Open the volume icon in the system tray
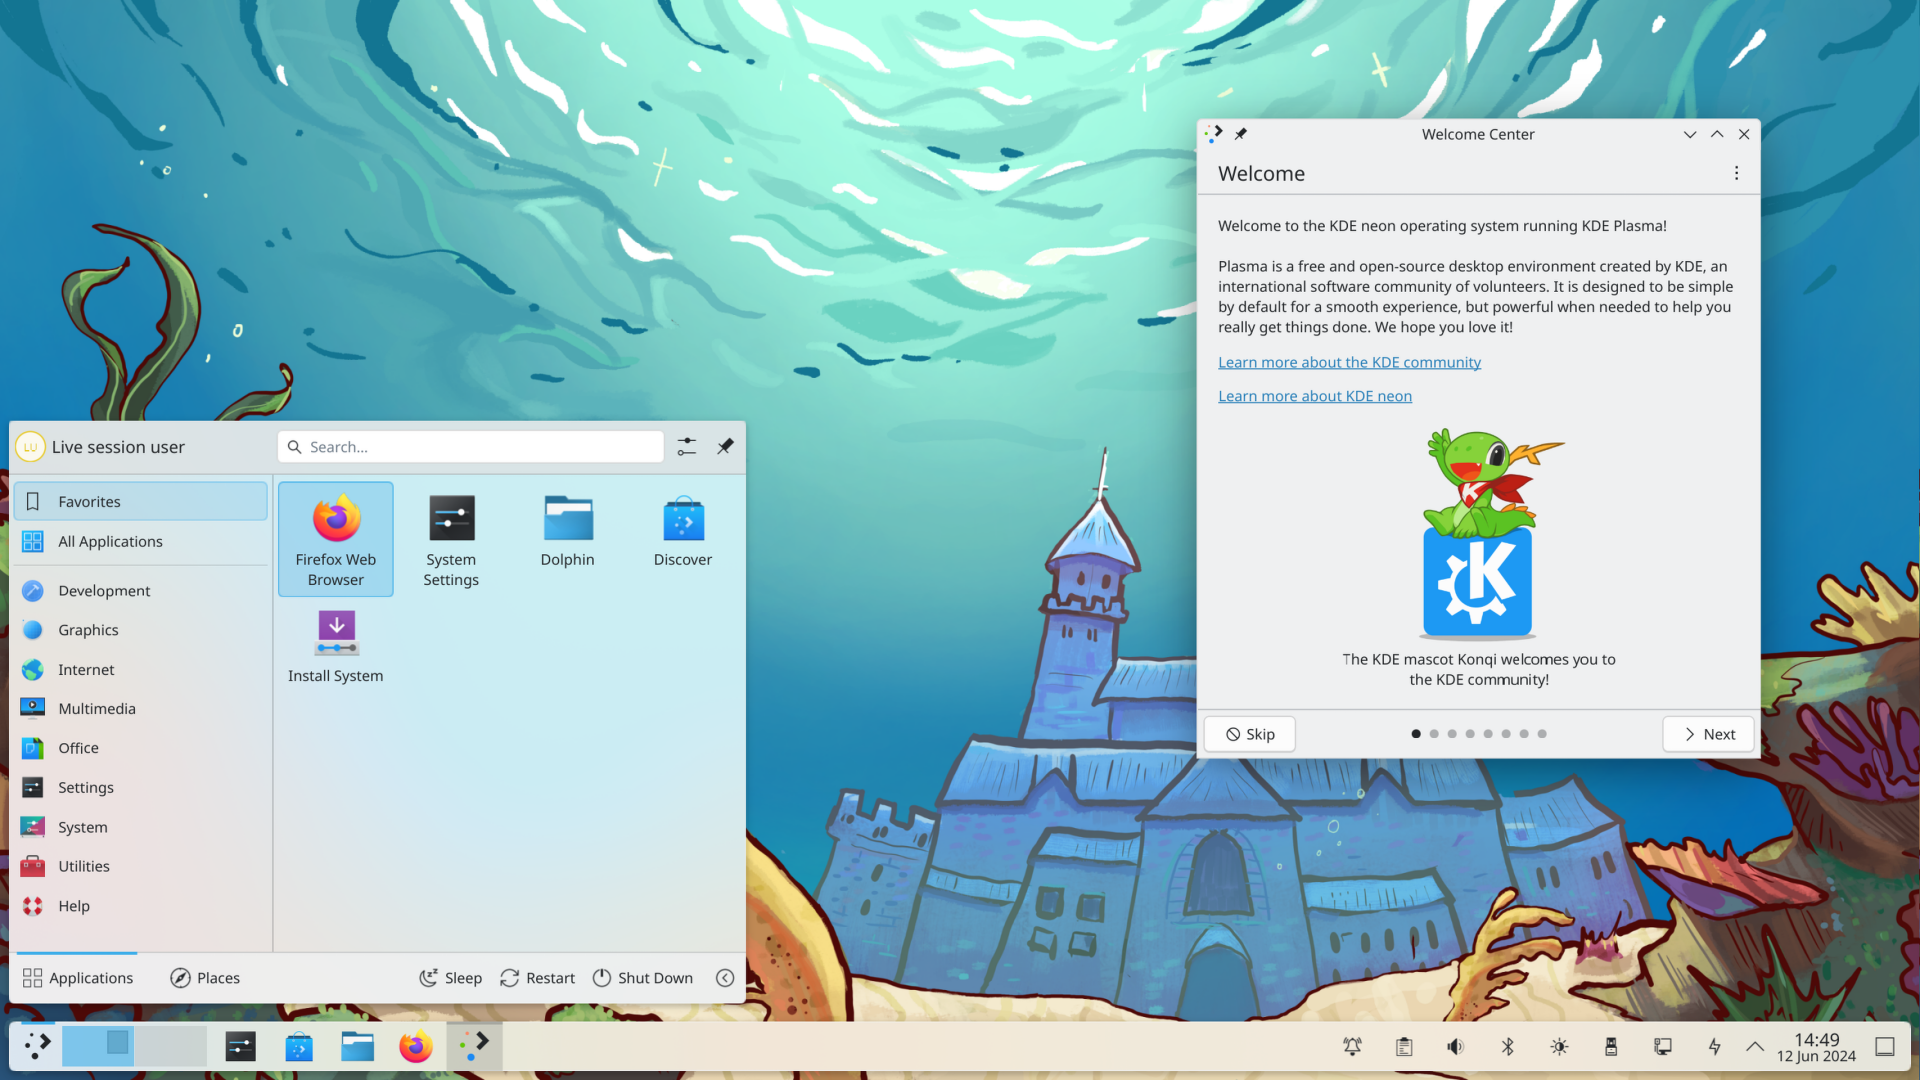 point(1455,1046)
